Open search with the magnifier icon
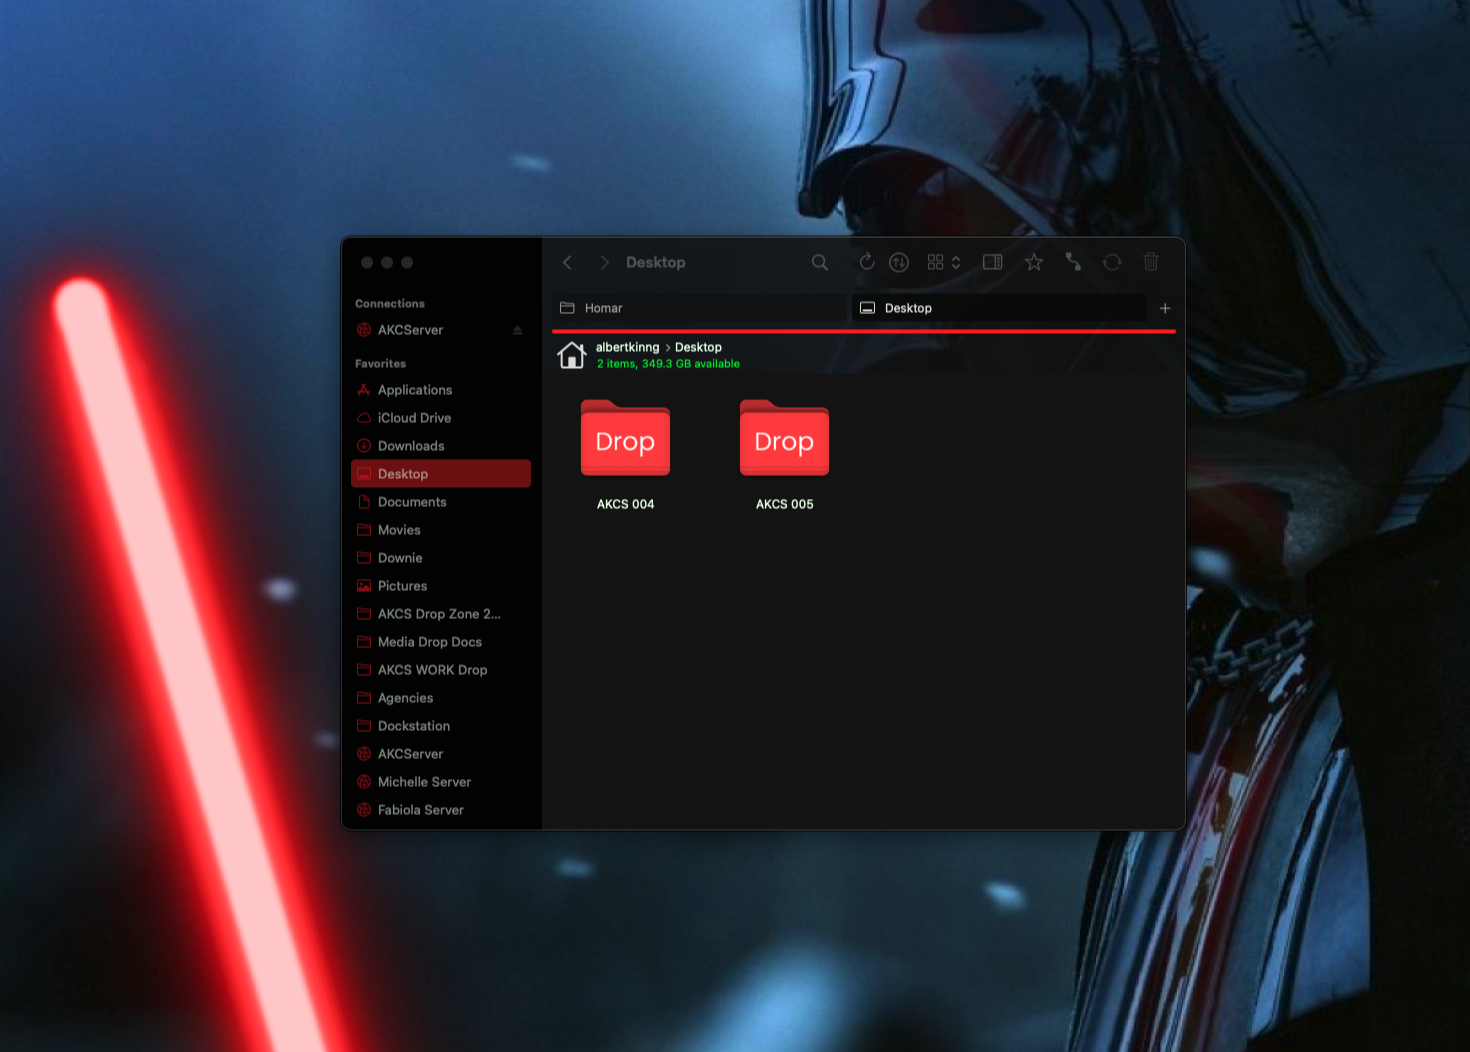The height and width of the screenshot is (1052, 1470). tap(820, 262)
